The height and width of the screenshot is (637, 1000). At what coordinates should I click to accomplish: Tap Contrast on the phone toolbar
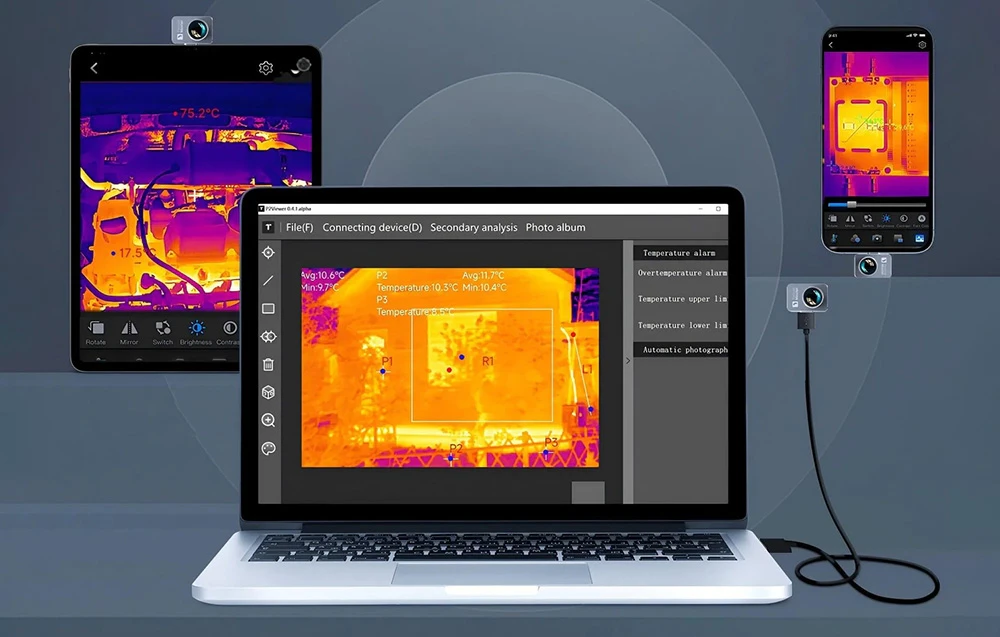click(904, 221)
